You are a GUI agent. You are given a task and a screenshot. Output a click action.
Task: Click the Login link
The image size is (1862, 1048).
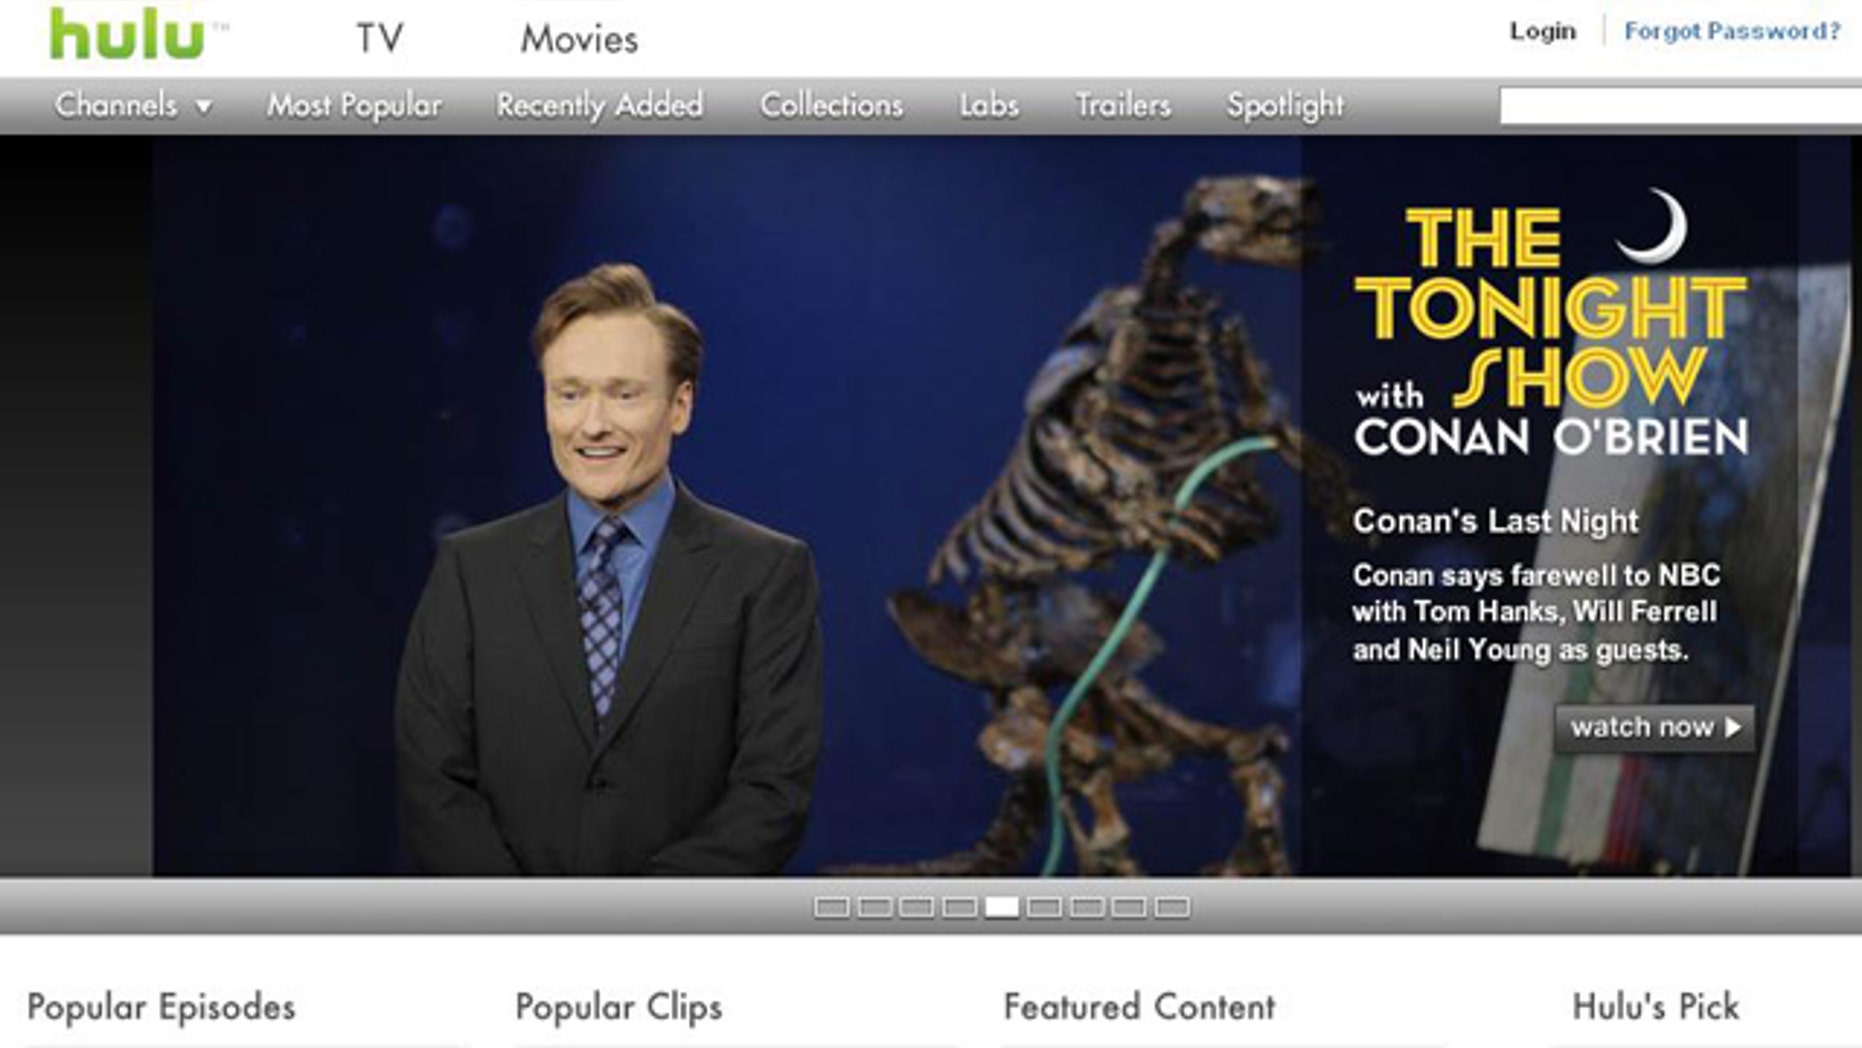point(1542,31)
